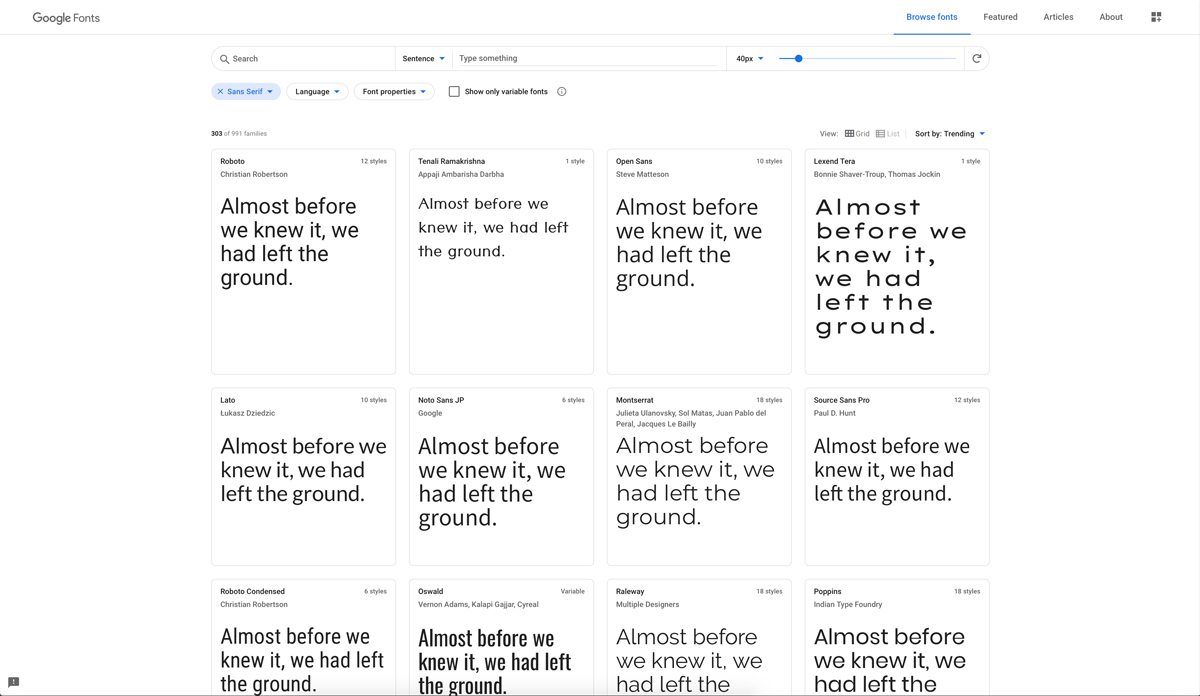This screenshot has height=696, width=1200.
Task: Click the feedback icon in the bottom corner
Action: click(14, 682)
